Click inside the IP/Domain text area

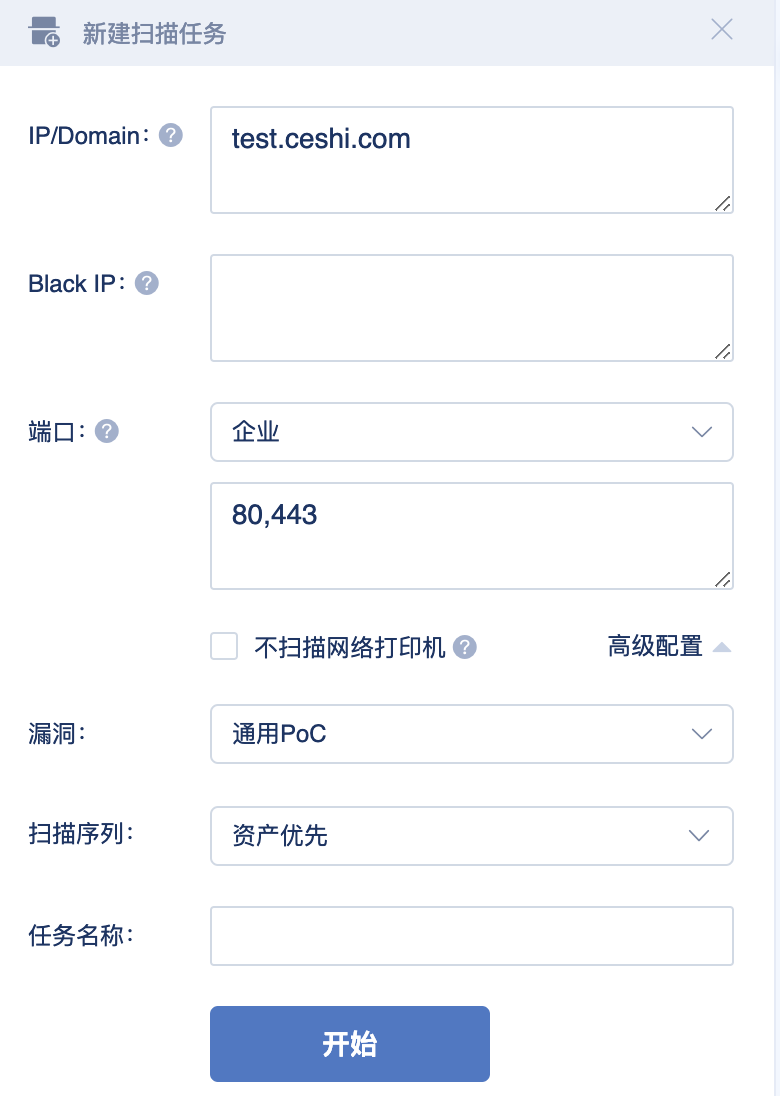coord(472,159)
